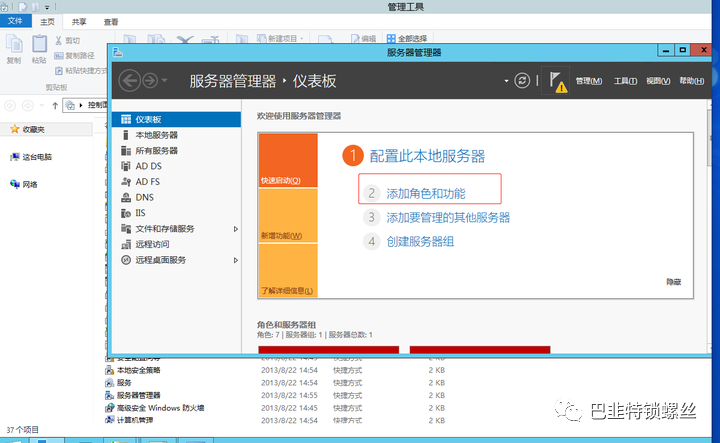Viewport: 720px width, 443px height.
Task: Select the 快速启动(Q) tile
Action: 288,160
